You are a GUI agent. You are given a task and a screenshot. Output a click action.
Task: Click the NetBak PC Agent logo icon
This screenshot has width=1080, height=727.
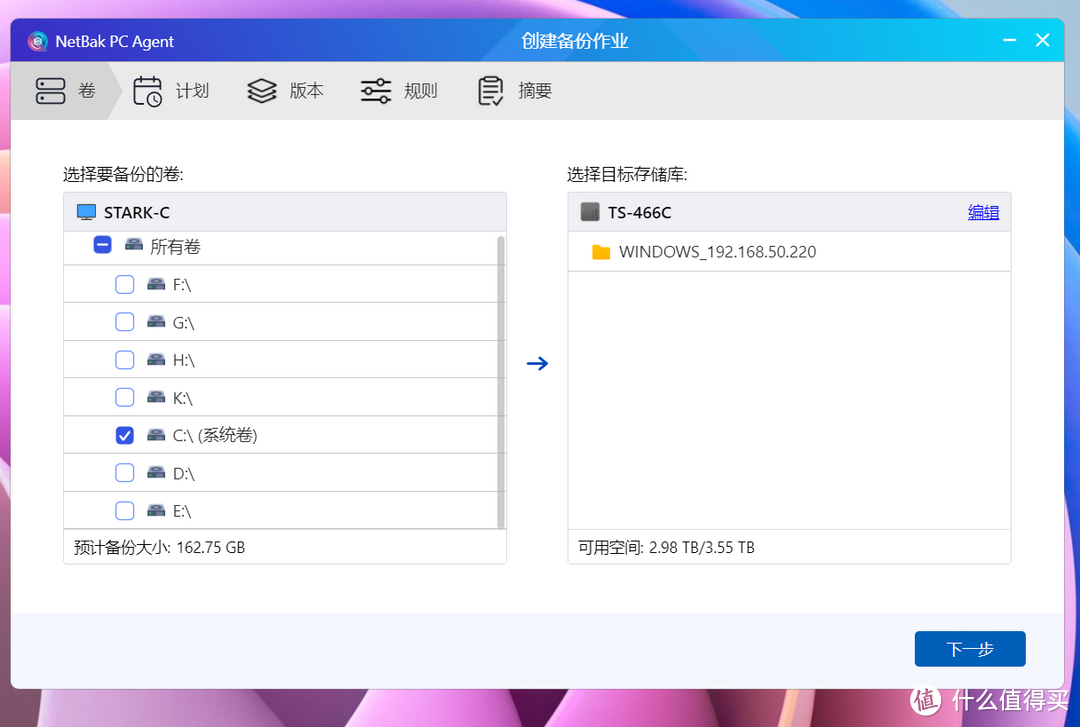pos(37,41)
